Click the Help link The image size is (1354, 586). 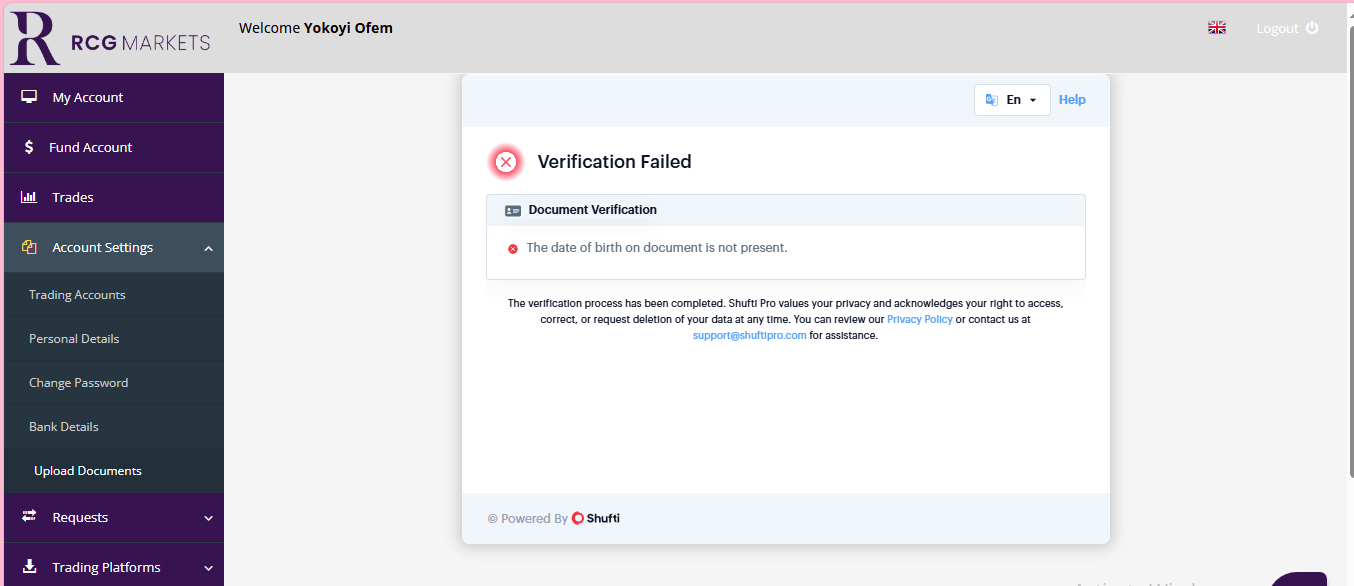(1072, 100)
